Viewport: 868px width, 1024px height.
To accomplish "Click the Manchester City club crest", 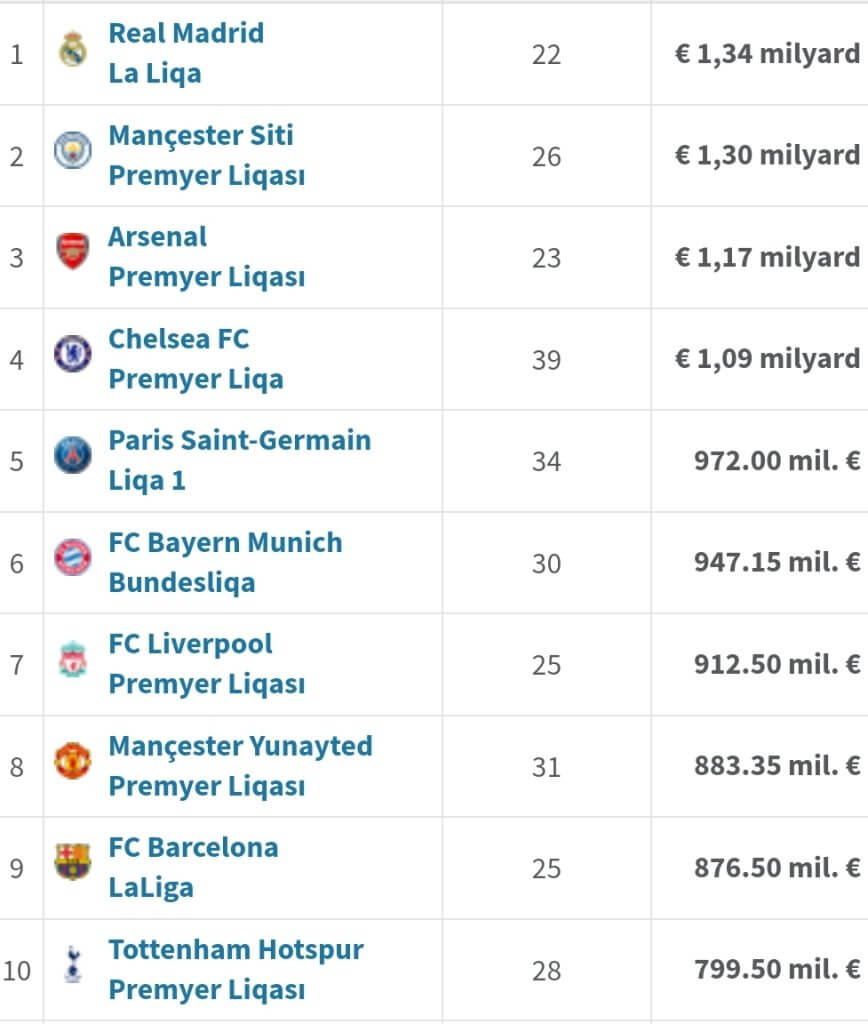I will click(x=73, y=151).
